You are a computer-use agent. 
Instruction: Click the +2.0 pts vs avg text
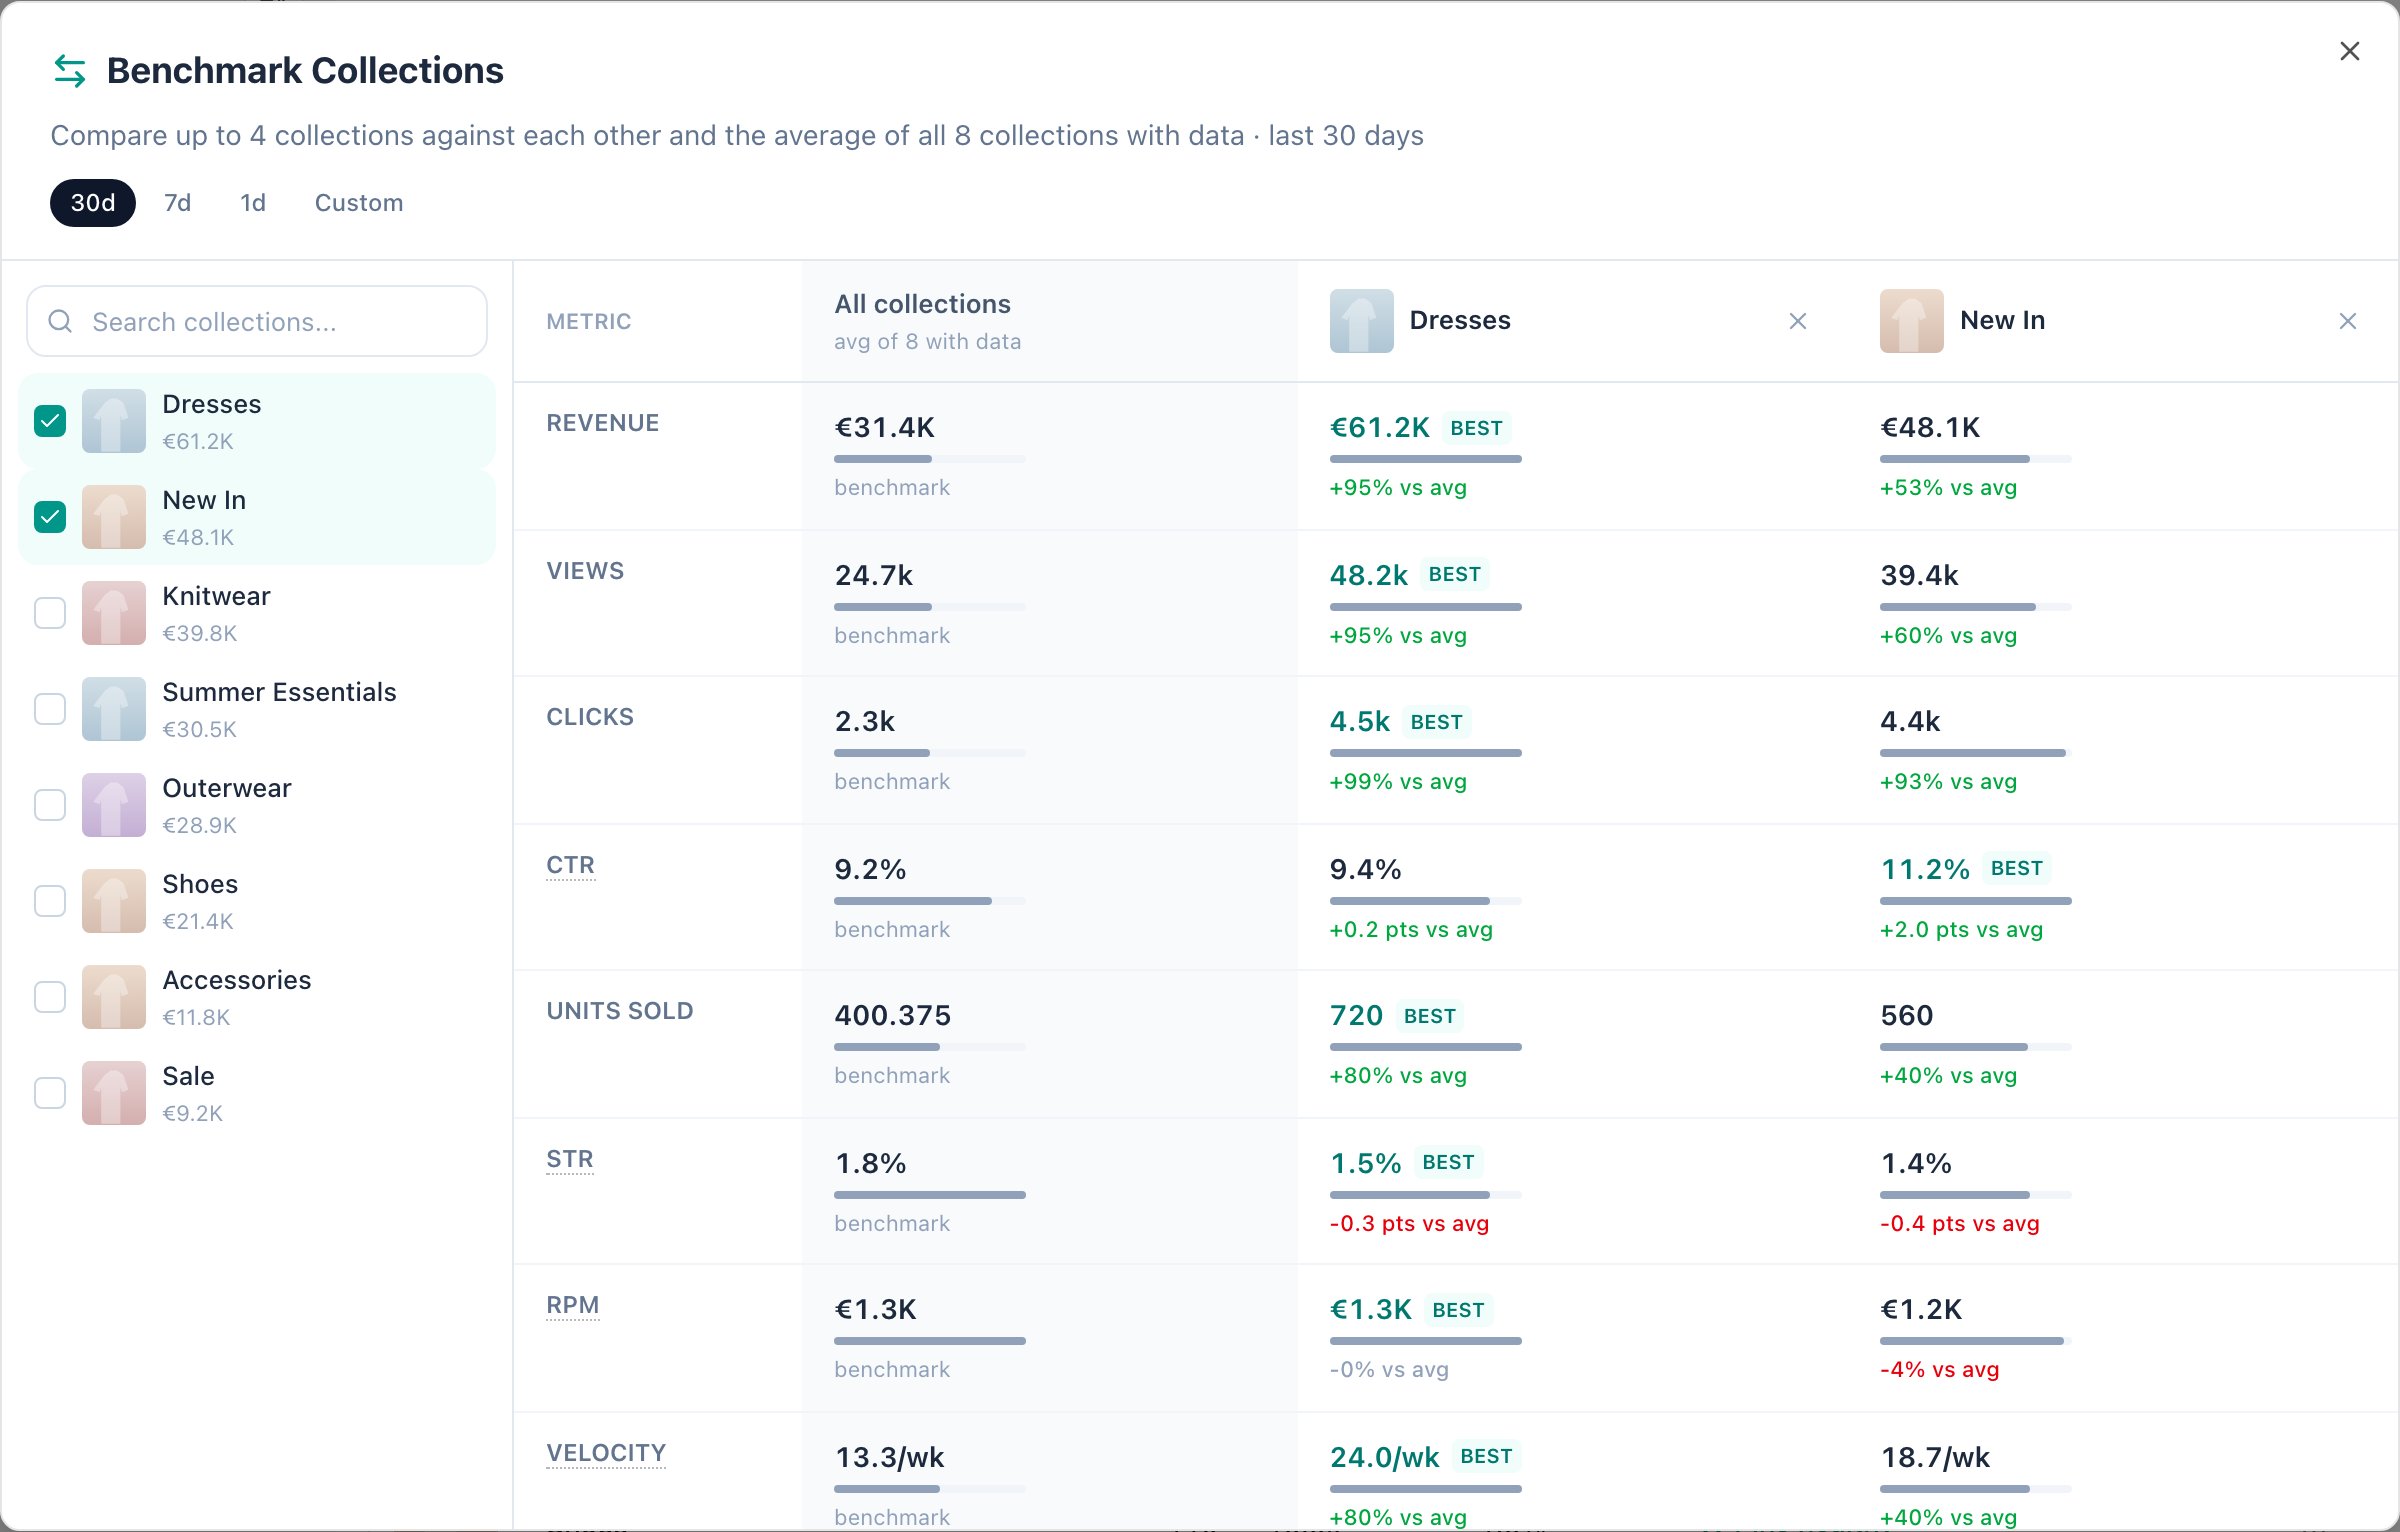[x=1961, y=930]
